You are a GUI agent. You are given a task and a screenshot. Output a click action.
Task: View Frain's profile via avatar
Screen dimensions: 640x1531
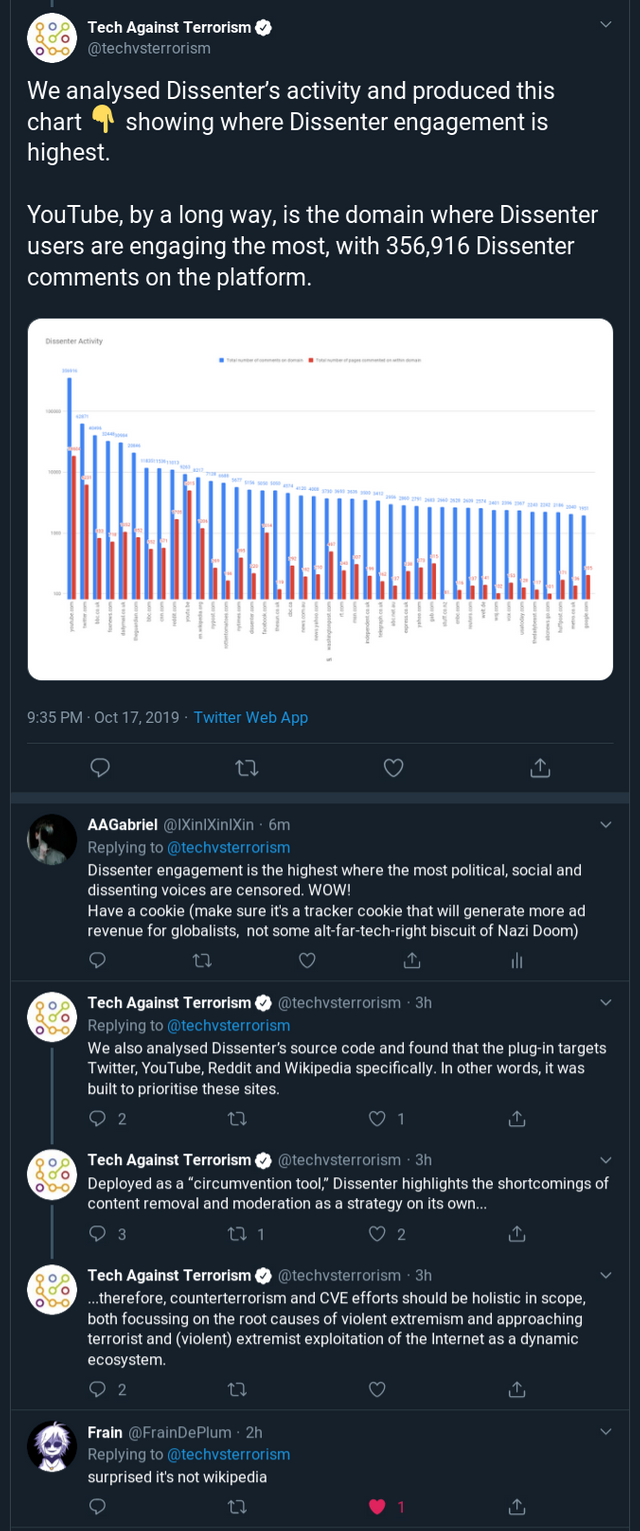[x=52, y=1446]
